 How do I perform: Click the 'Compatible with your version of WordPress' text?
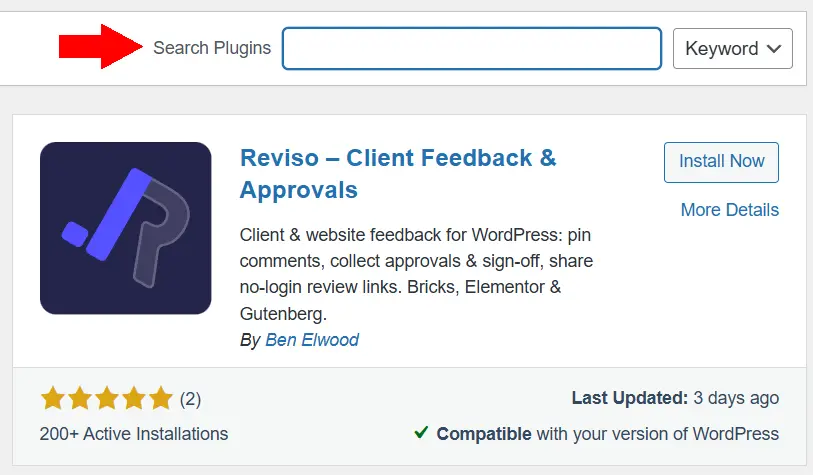tap(608, 434)
